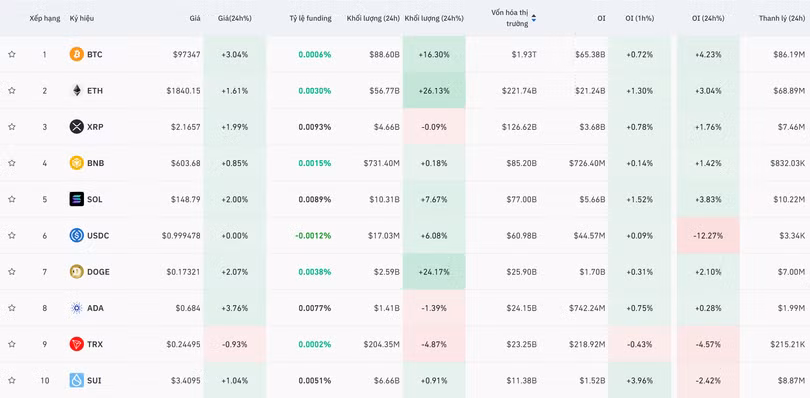This screenshot has height=398, width=810.
Task: Click SOL volume $10.31B
Action: tap(385, 199)
